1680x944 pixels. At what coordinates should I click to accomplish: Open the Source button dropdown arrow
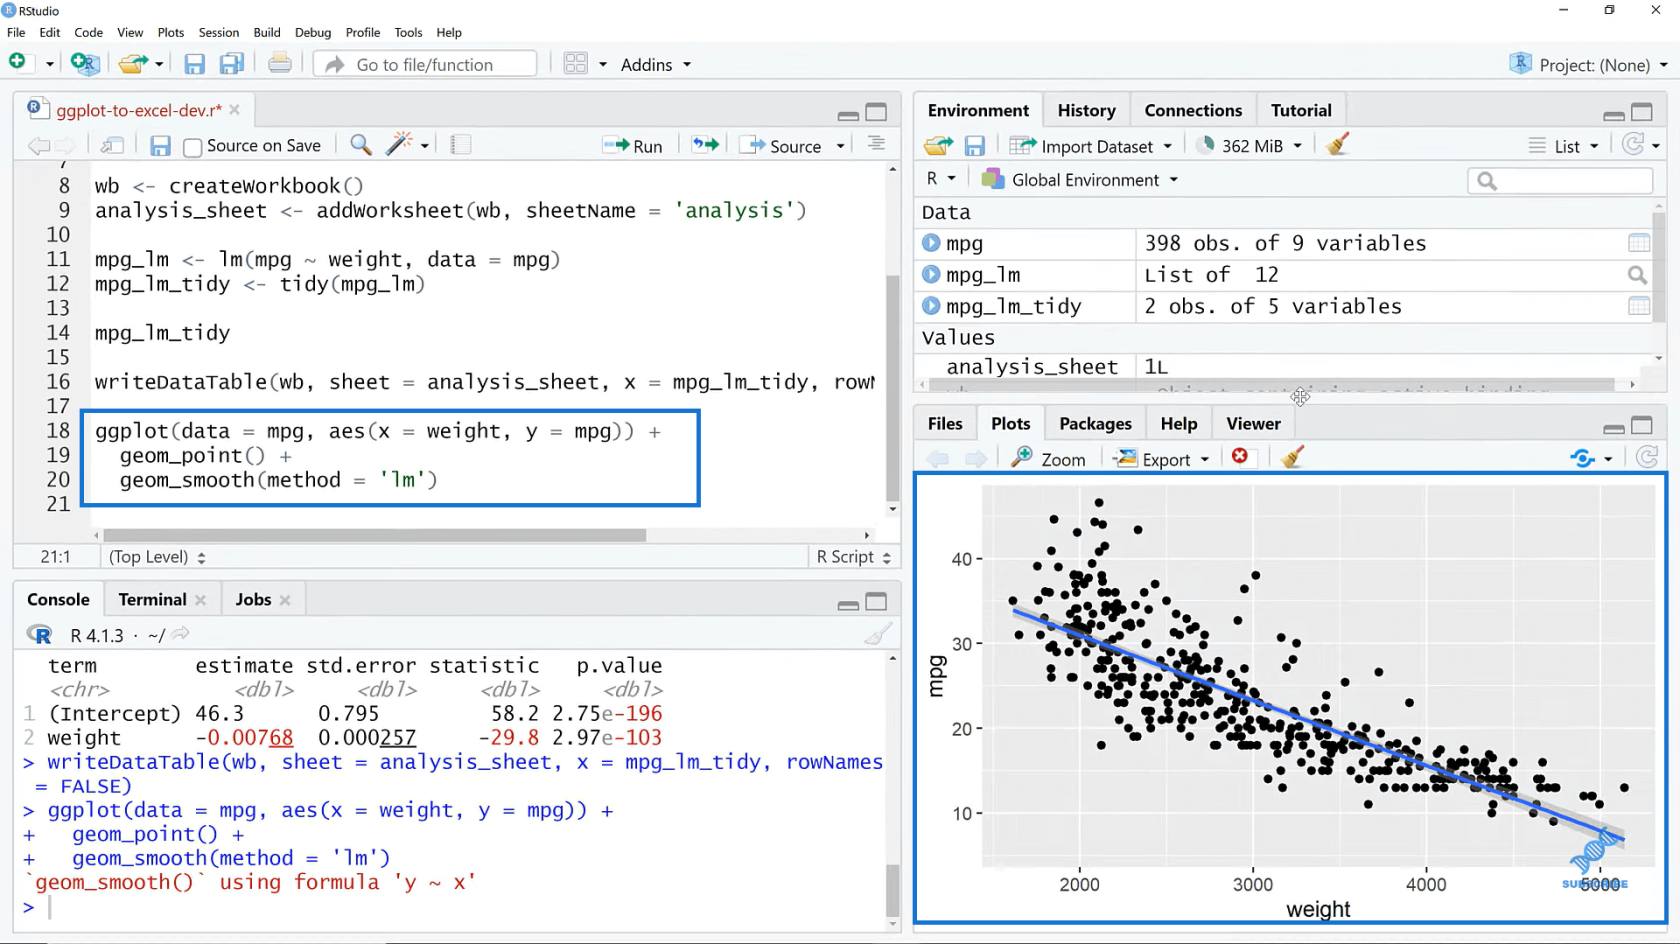coord(841,146)
